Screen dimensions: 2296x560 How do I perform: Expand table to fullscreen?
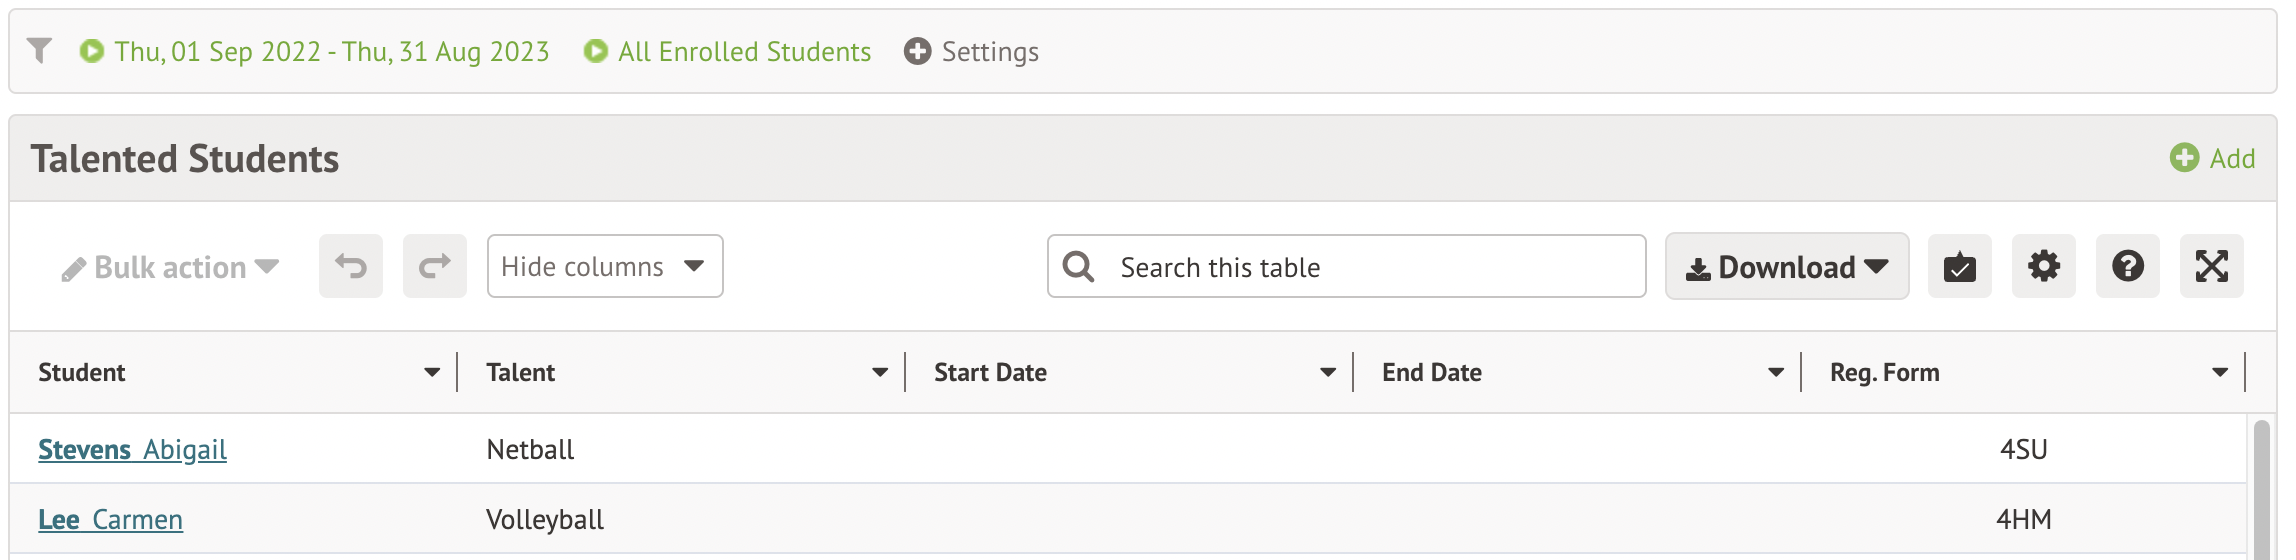pos(2211,266)
